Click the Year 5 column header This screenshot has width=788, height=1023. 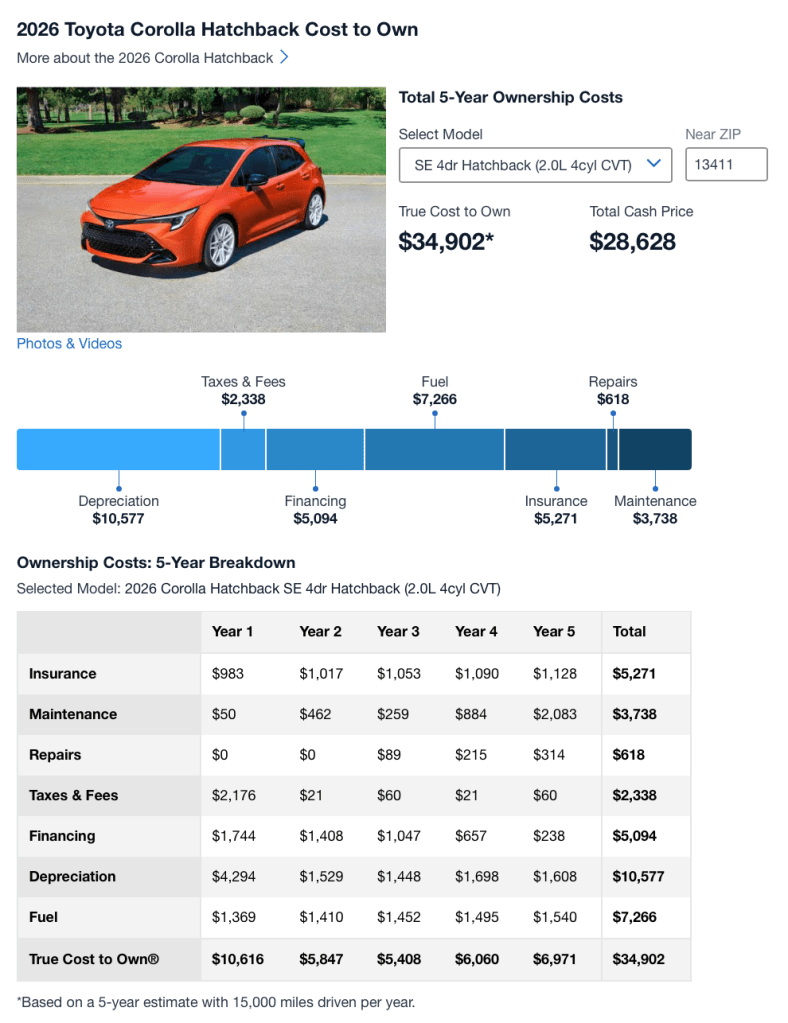click(x=554, y=632)
